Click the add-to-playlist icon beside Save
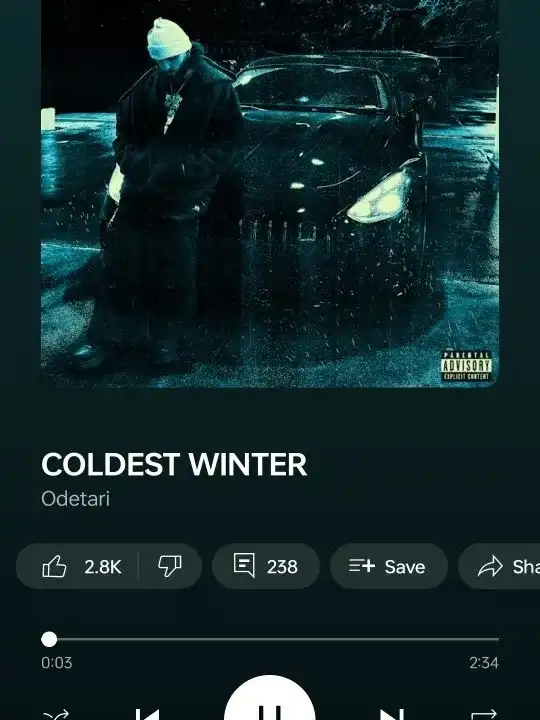540x720 pixels. click(x=362, y=566)
